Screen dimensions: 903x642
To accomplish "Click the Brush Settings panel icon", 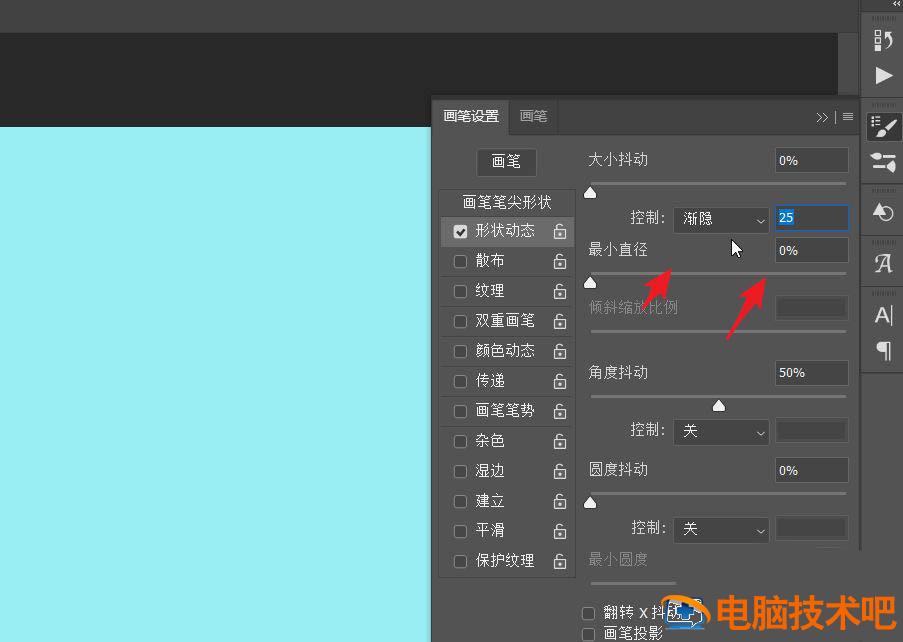I will (x=883, y=125).
